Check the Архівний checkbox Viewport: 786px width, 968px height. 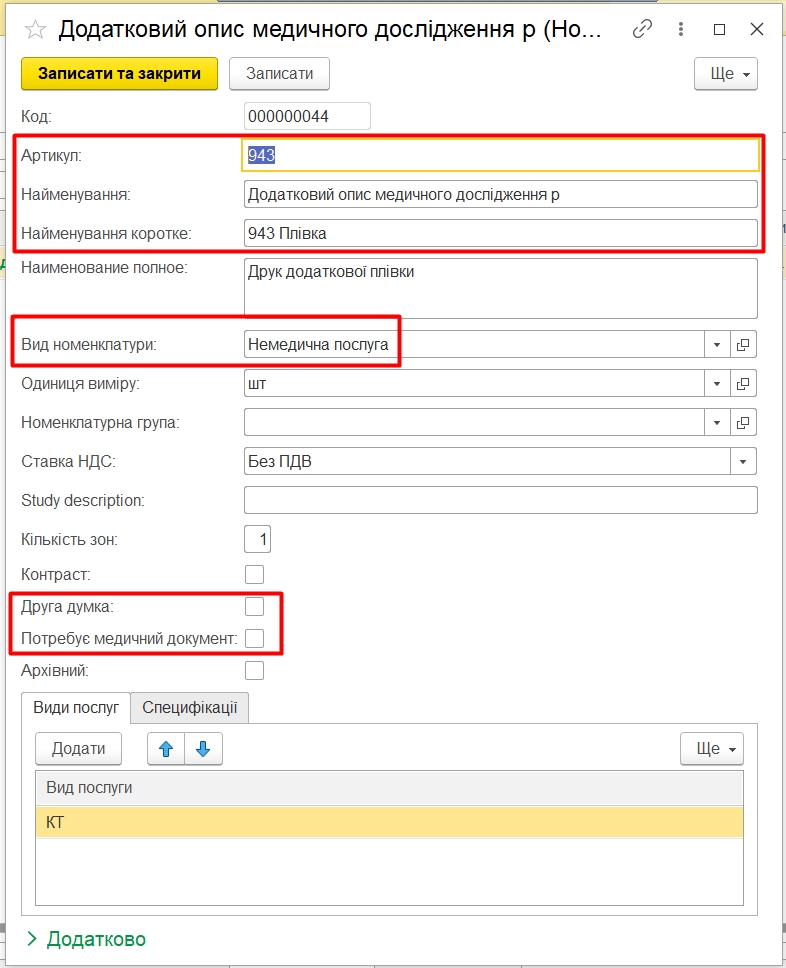point(255,670)
